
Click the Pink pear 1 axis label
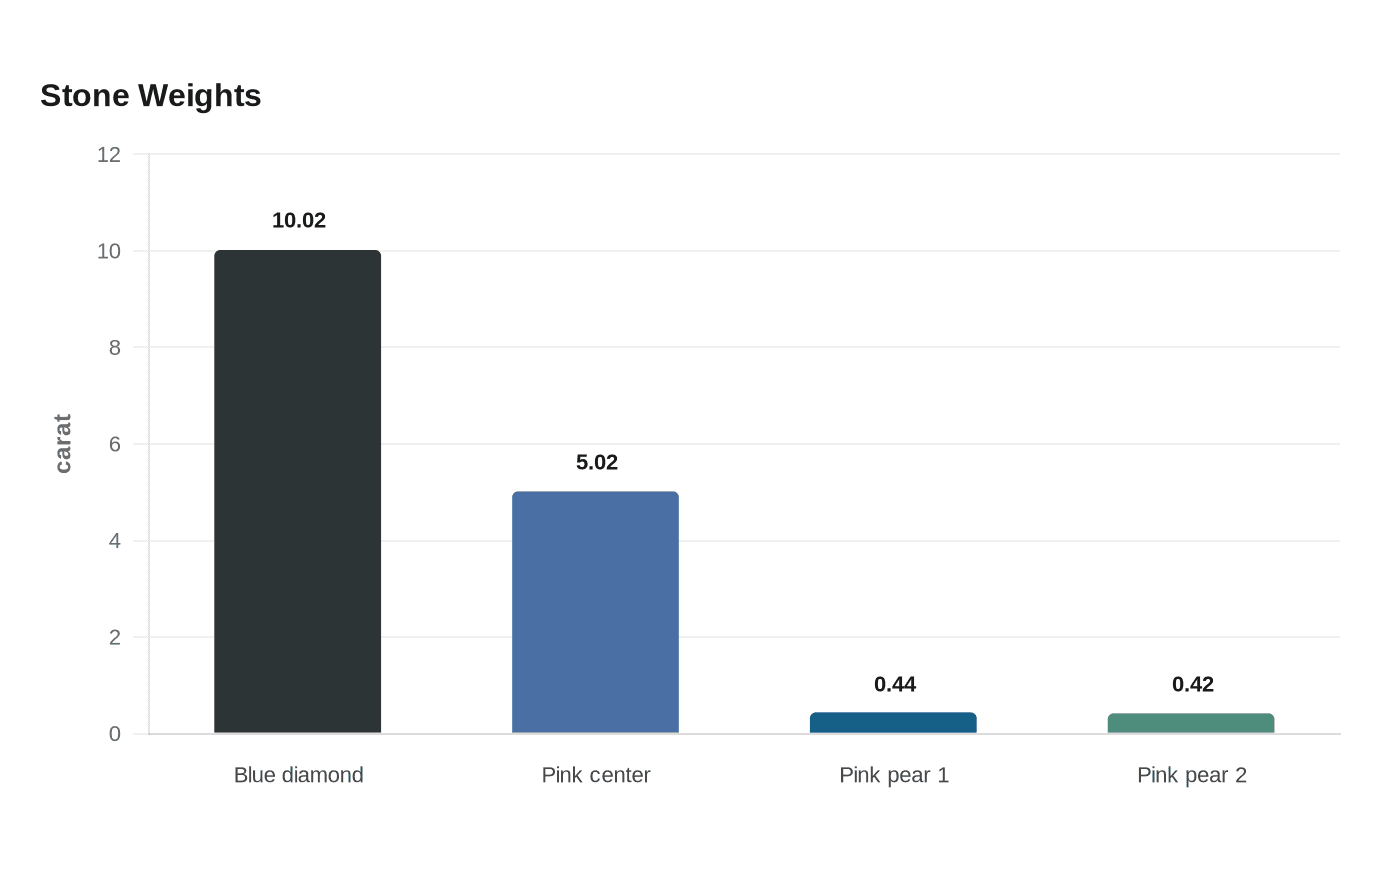click(894, 775)
